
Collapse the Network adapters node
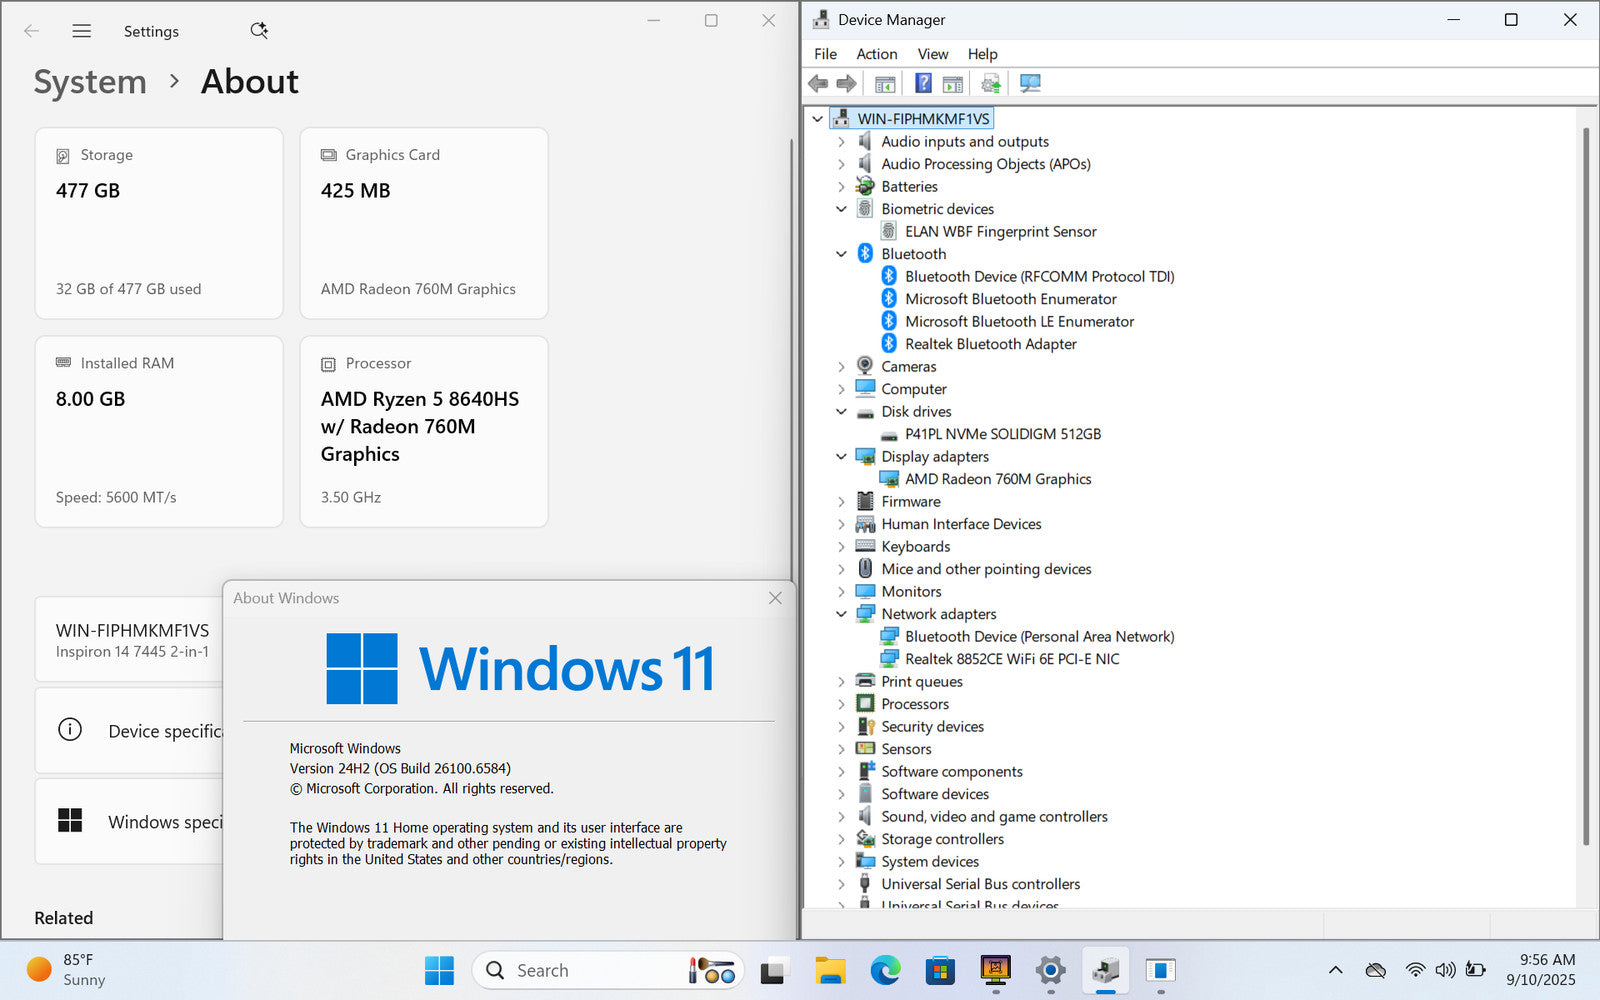pyautogui.click(x=841, y=614)
